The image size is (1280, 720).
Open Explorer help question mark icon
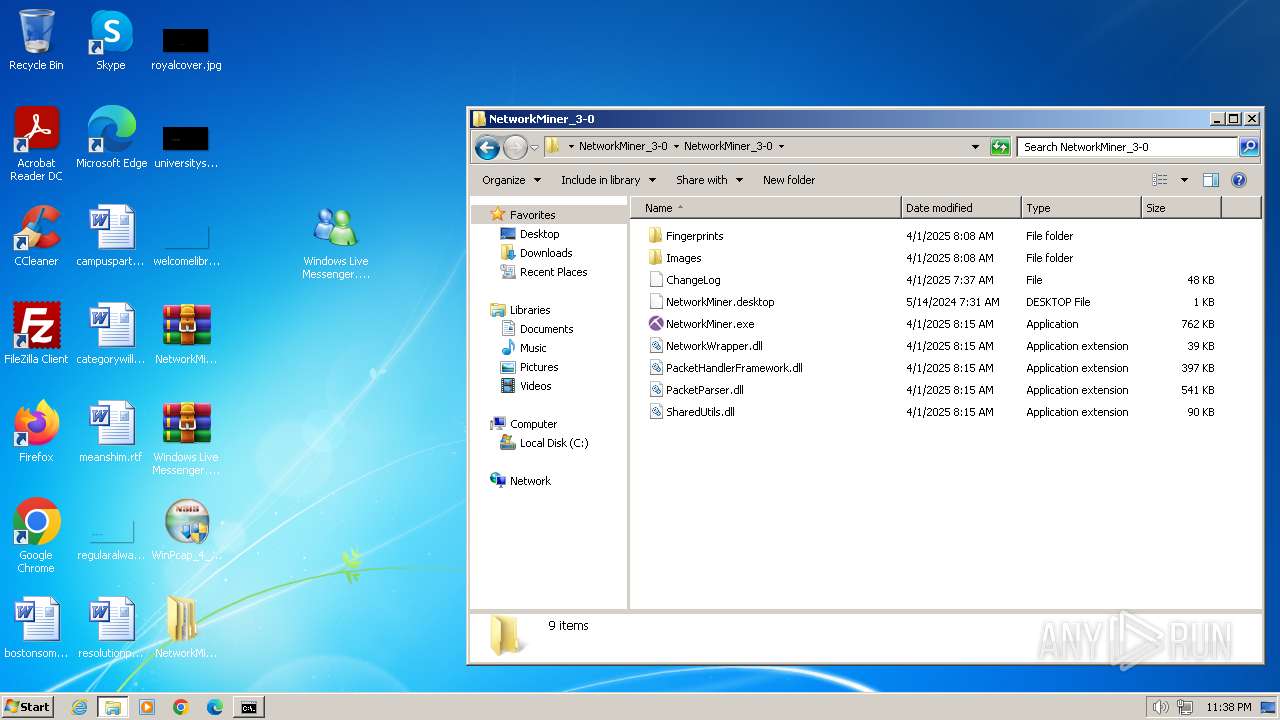tap(1239, 180)
